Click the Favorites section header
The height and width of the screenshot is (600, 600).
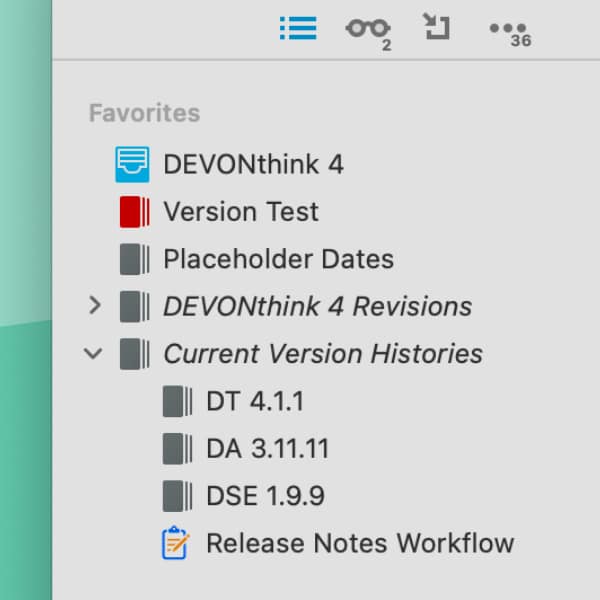point(144,113)
